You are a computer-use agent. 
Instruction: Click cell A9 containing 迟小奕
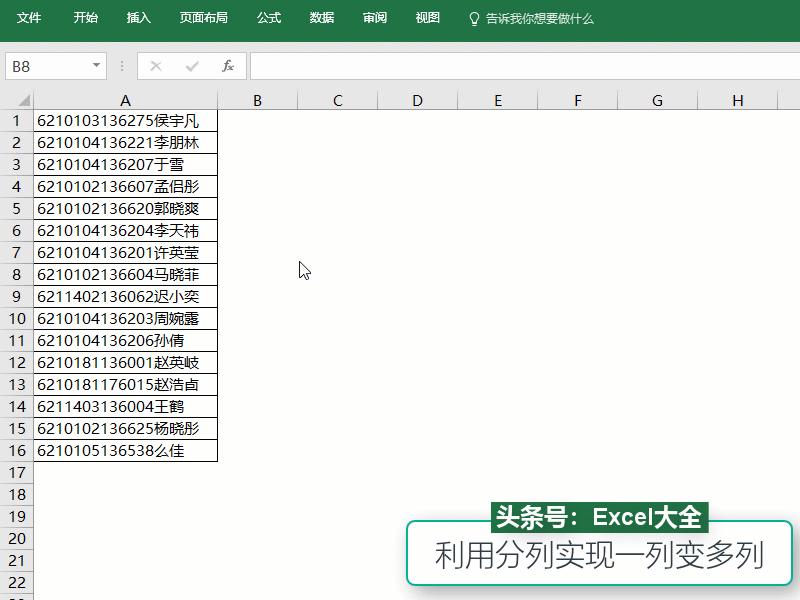pyautogui.click(x=125, y=296)
